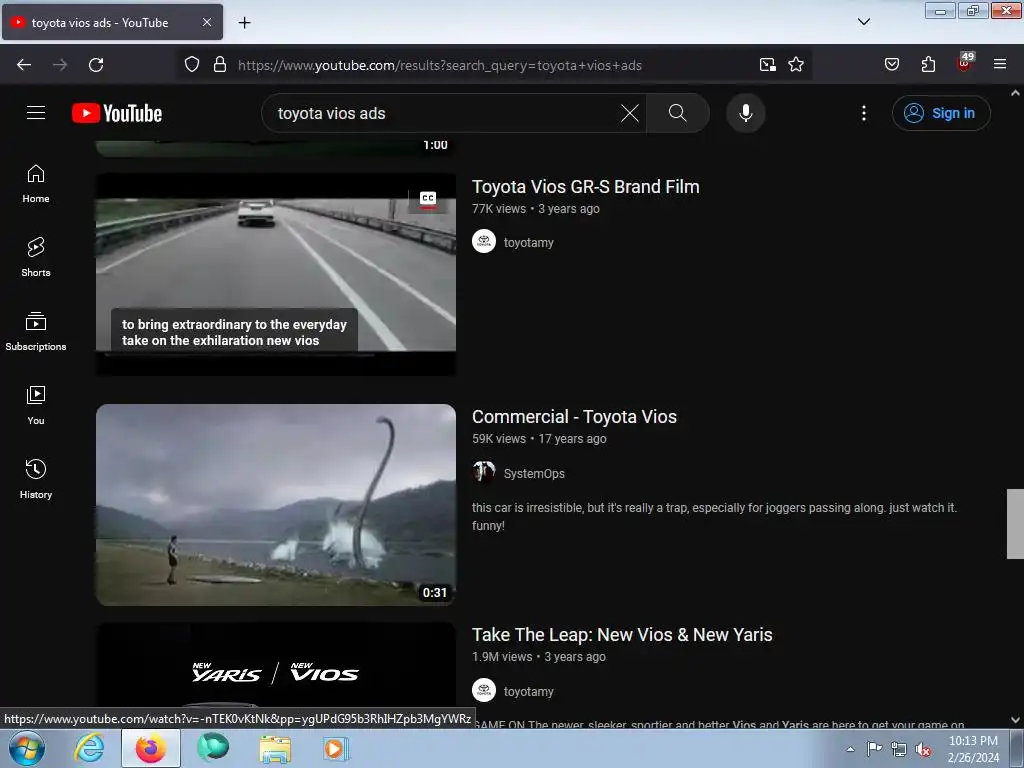
Task: Click the site security padlock icon
Action: [x=220, y=65]
